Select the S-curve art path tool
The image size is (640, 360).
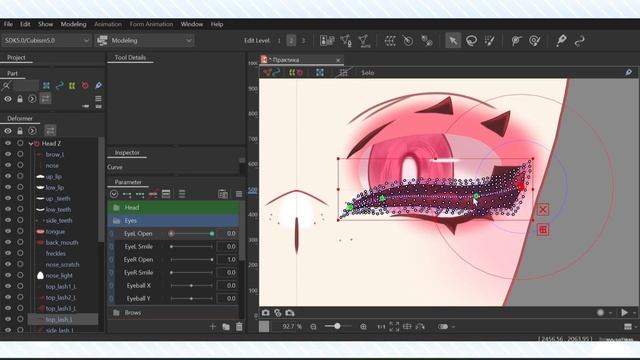click(x=580, y=40)
